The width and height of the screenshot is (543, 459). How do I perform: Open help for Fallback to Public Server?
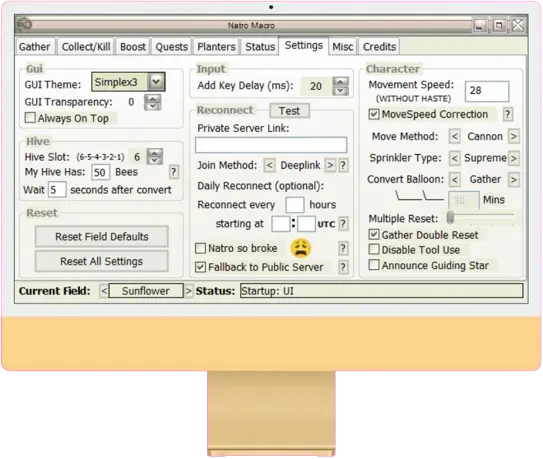(x=343, y=267)
